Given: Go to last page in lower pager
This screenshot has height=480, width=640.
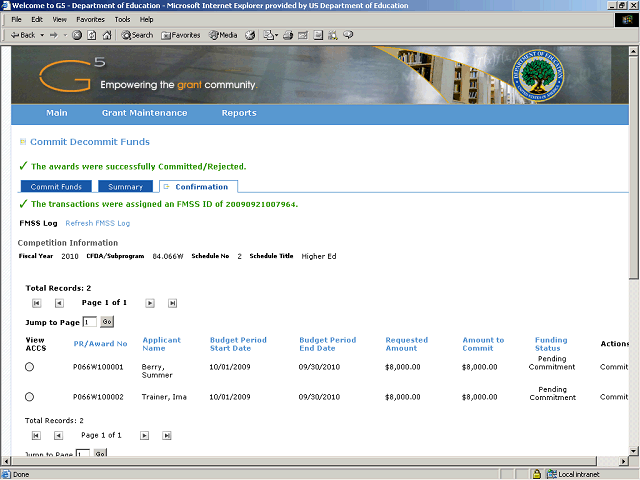Looking at the screenshot, I should (x=167, y=436).
